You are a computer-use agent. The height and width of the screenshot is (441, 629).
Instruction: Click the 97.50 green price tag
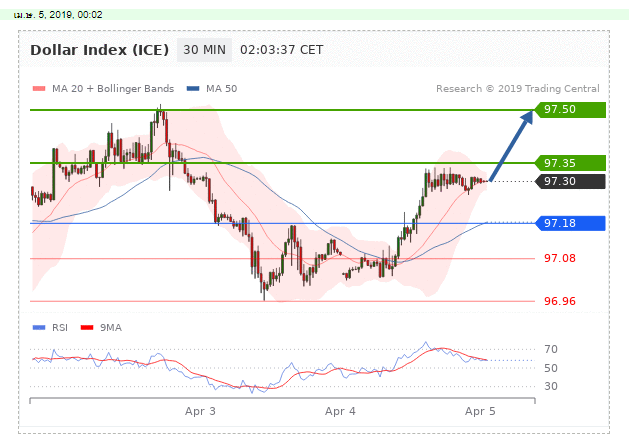[570, 110]
